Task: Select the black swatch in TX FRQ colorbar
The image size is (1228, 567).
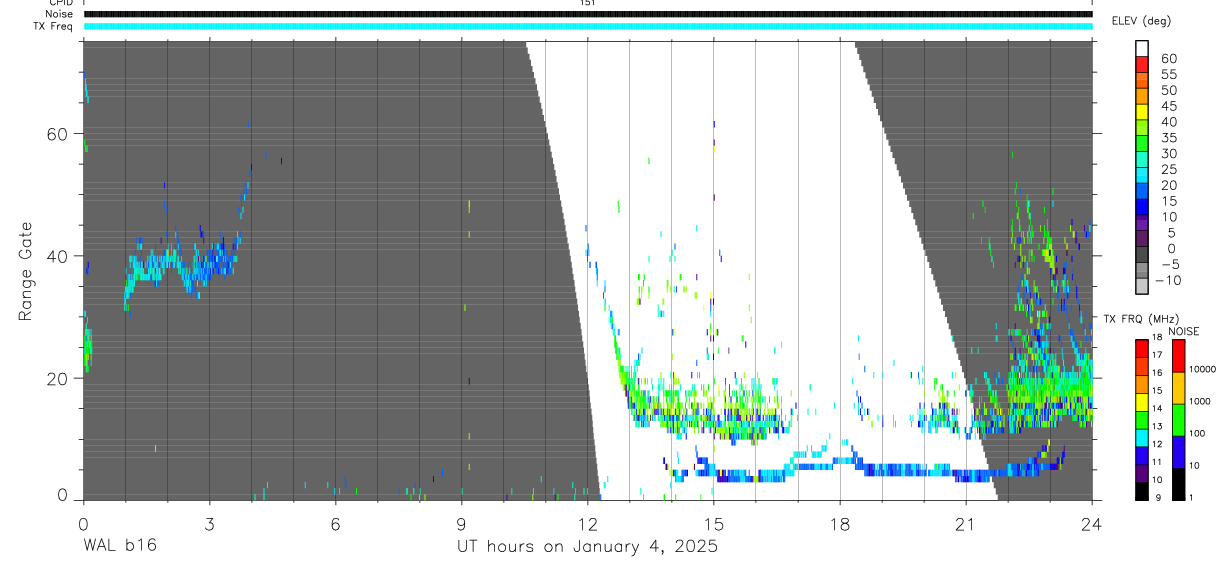Action: tap(1141, 492)
